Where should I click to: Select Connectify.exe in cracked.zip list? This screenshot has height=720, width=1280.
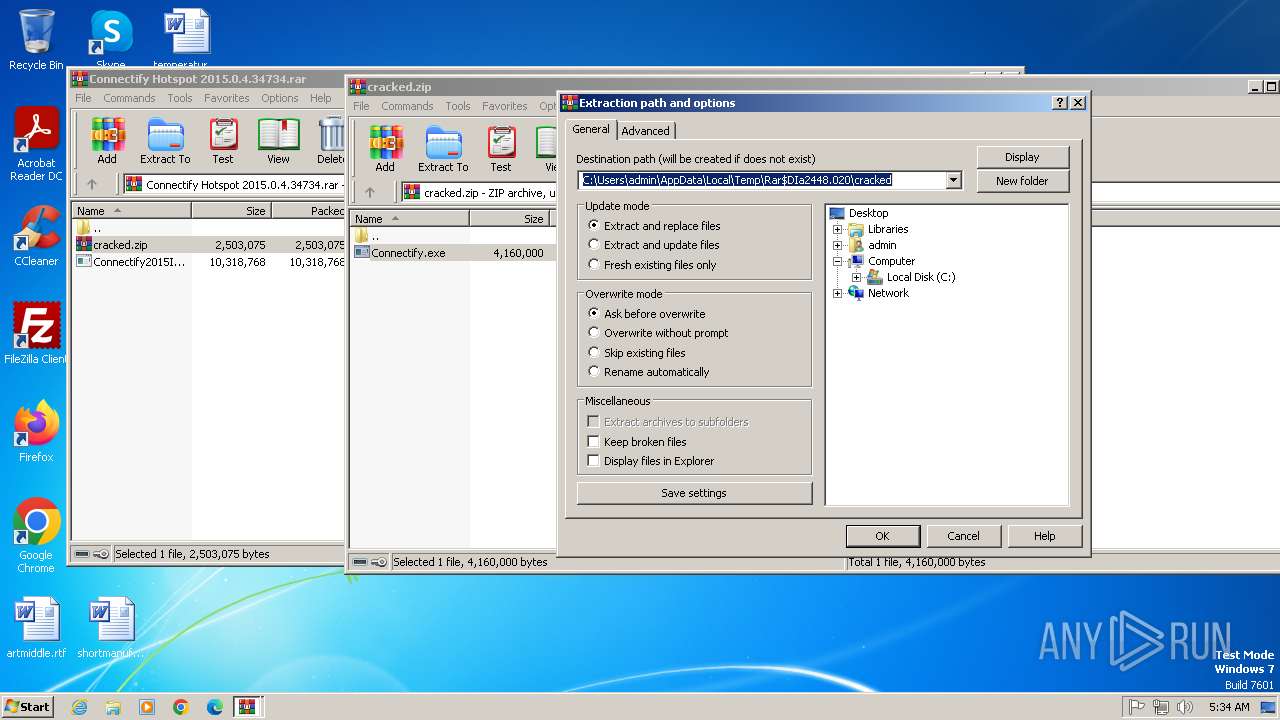click(x=408, y=253)
